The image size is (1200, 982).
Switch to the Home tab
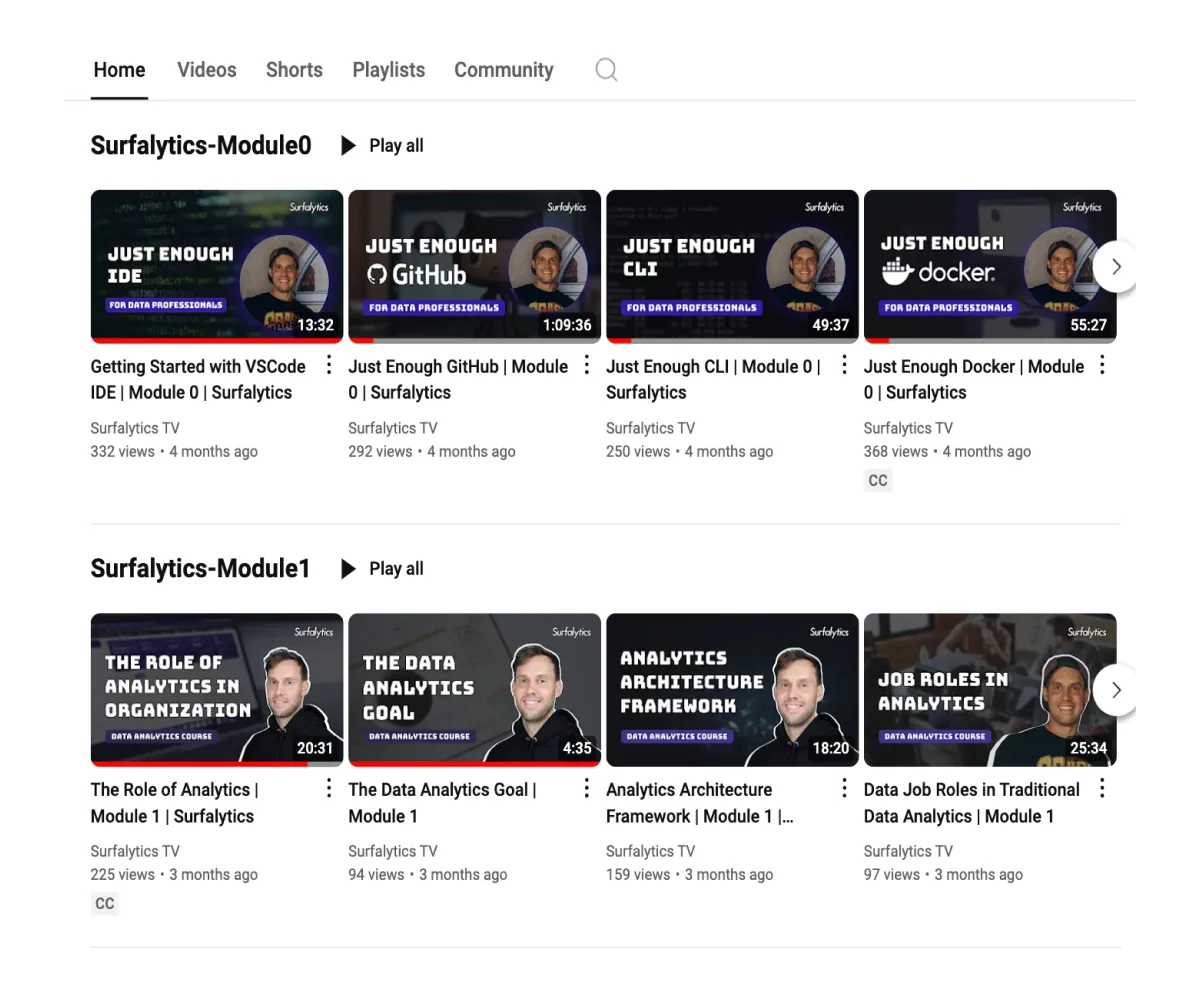119,70
